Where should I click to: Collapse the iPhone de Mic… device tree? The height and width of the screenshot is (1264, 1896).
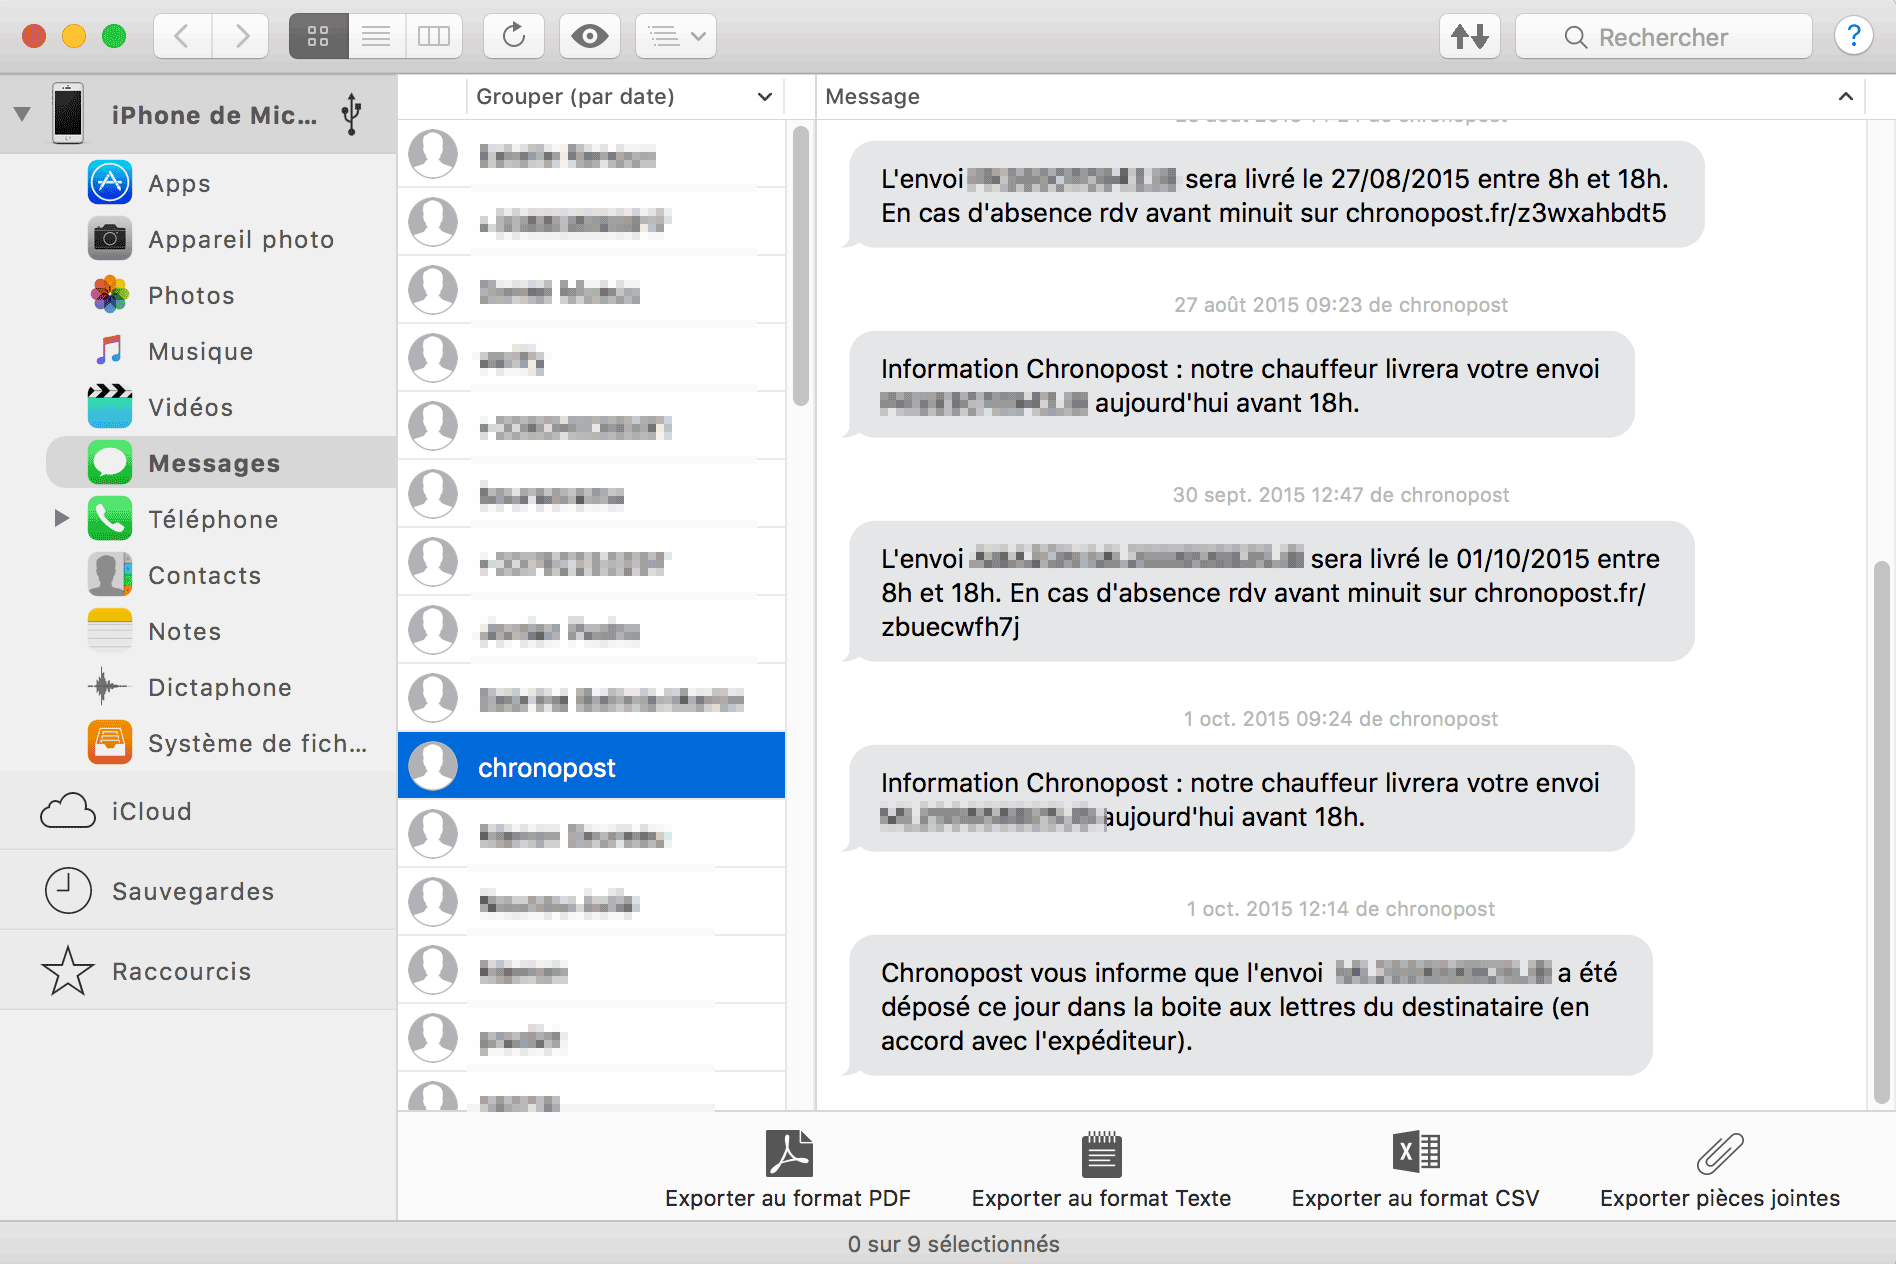tap(22, 115)
